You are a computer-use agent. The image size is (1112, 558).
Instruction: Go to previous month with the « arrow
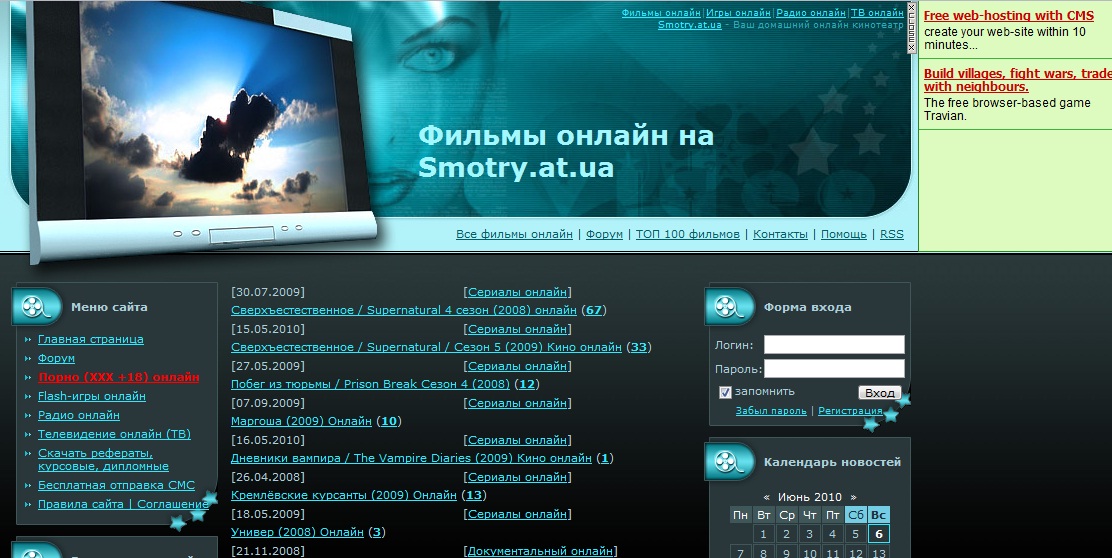coord(766,497)
